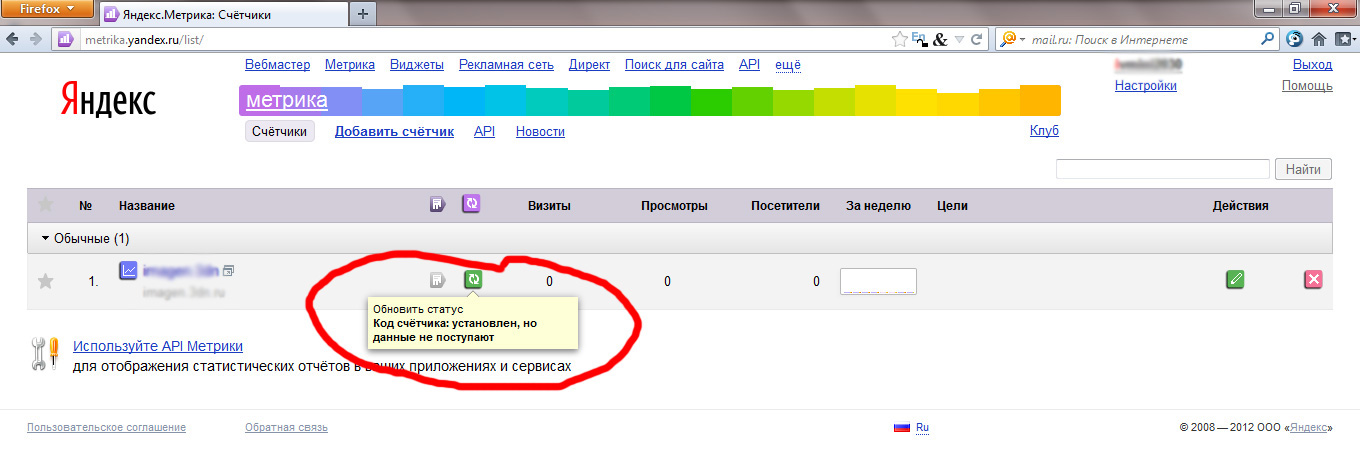Open API in the top navigation bar
The width and height of the screenshot is (1360, 450).
pyautogui.click(x=749, y=64)
